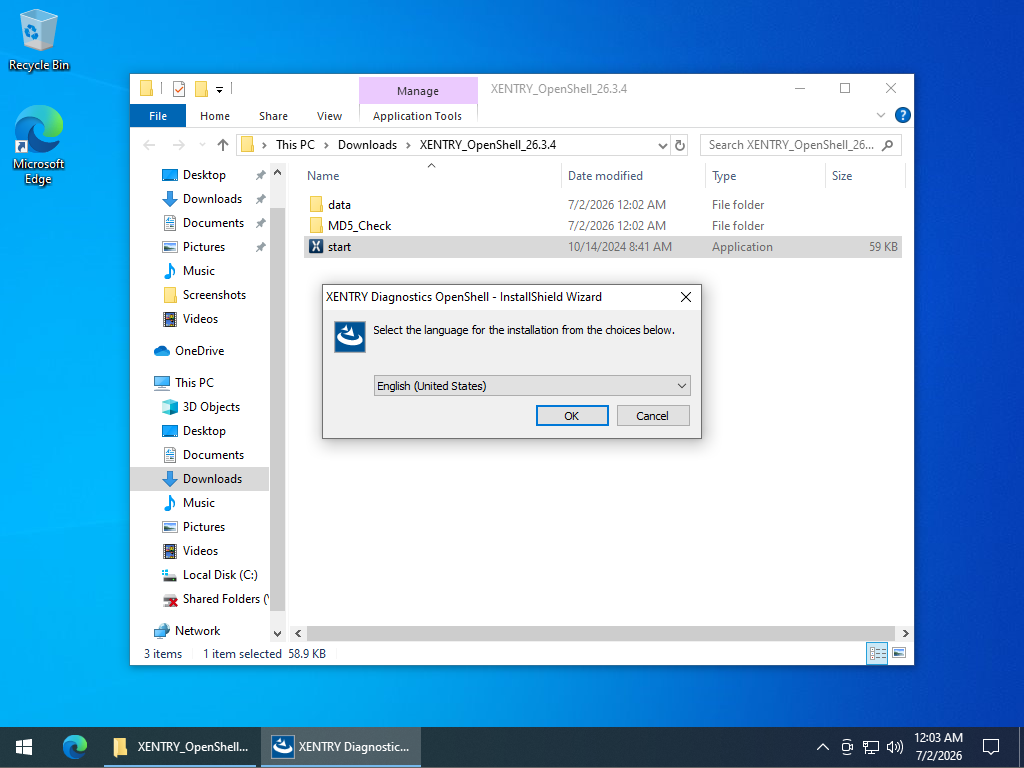This screenshot has width=1024, height=768.
Task: Select the start application icon
Action: tap(316, 246)
